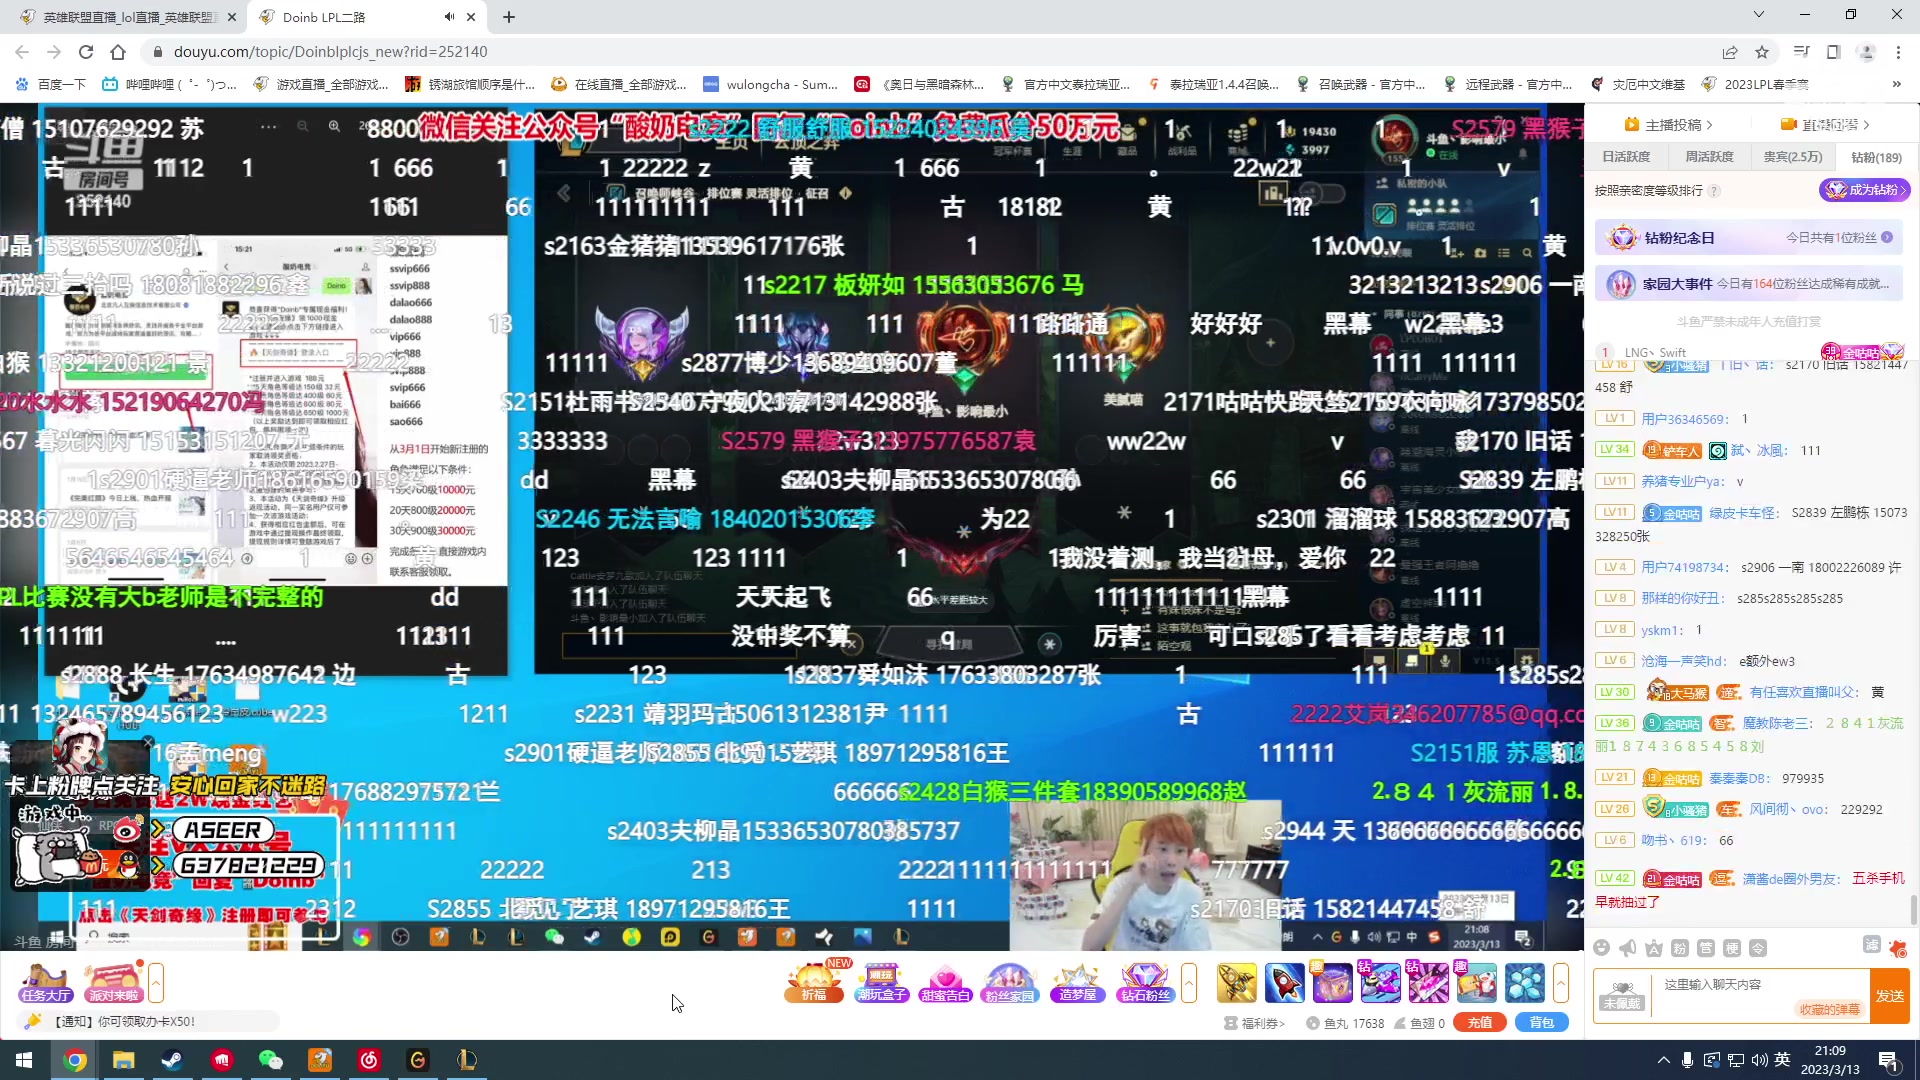Toggle the 管 moderator message filter

pyautogui.click(x=1707, y=948)
